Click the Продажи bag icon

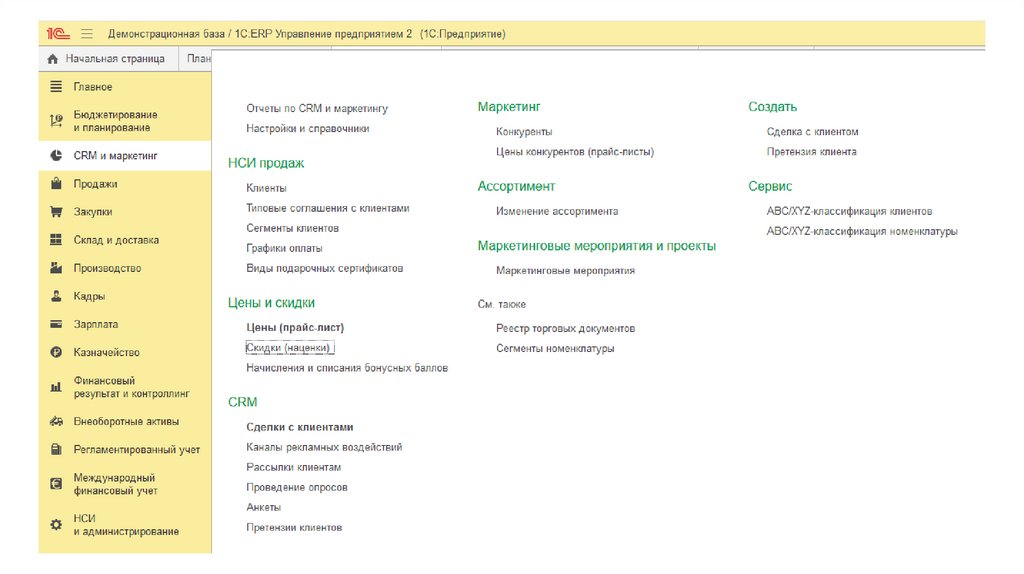coord(56,183)
